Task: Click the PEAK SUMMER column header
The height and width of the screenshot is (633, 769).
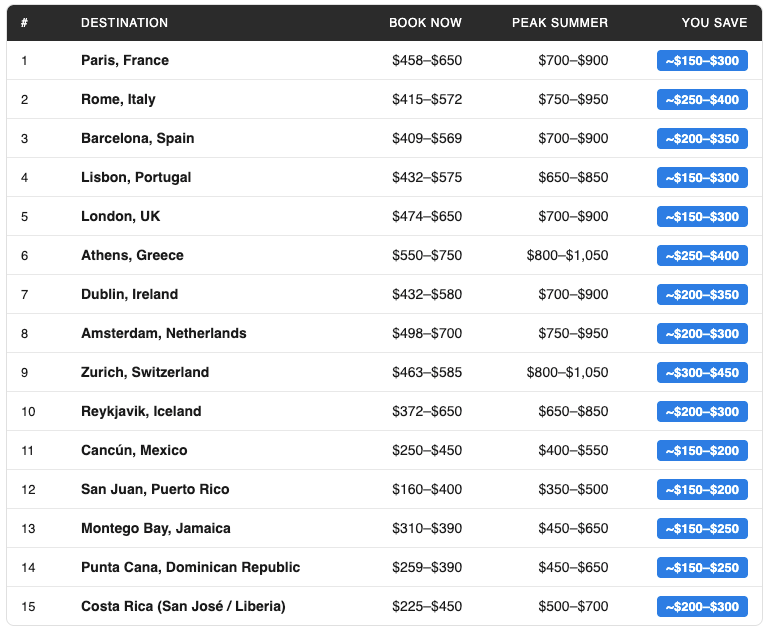Action: 559,22
